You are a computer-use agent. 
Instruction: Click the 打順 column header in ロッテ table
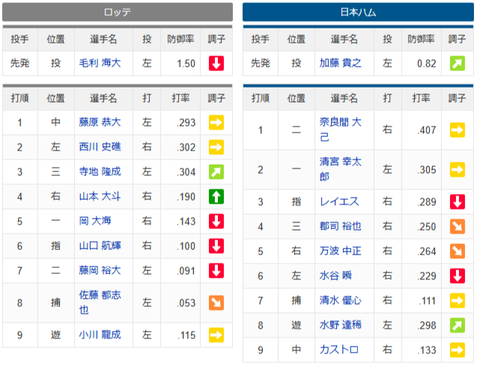(x=20, y=98)
